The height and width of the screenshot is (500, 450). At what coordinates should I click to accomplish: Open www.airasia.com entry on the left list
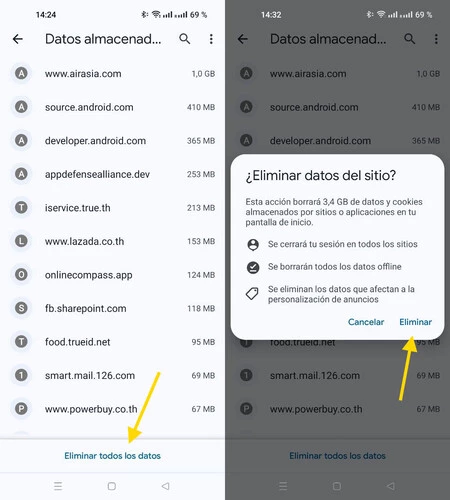pyautogui.click(x=112, y=74)
